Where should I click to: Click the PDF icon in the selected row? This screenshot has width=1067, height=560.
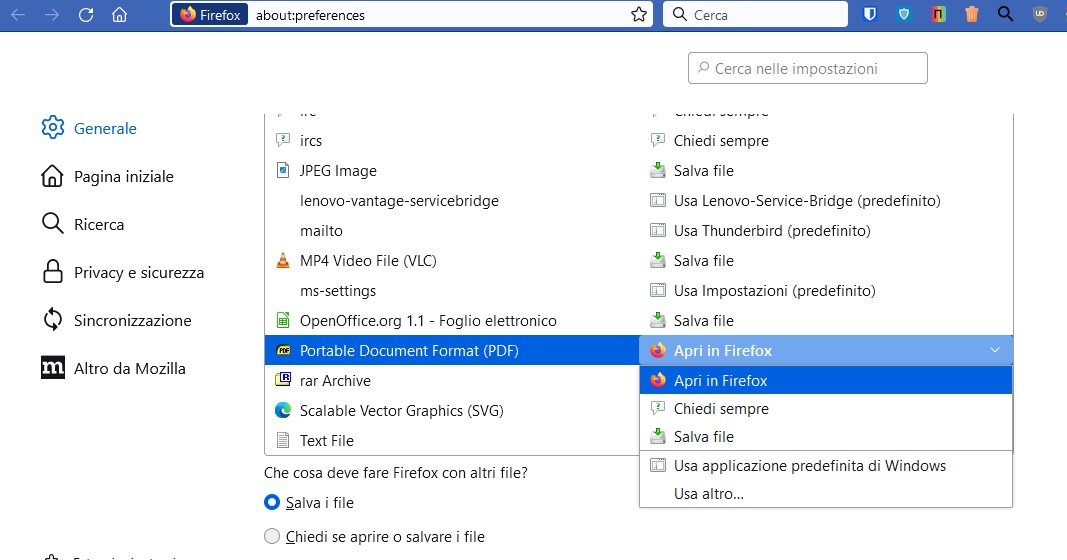283,350
